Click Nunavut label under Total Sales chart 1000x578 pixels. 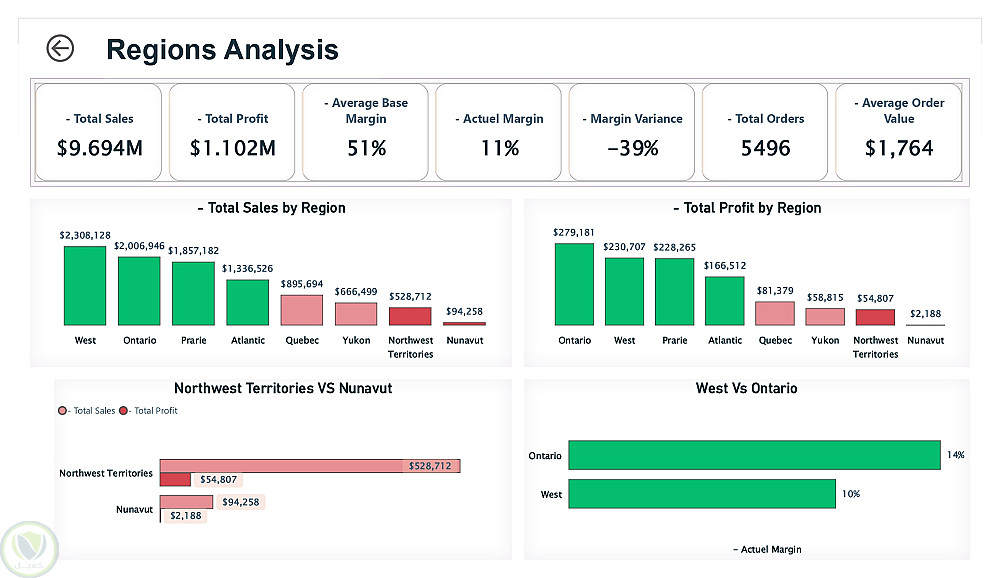(464, 341)
